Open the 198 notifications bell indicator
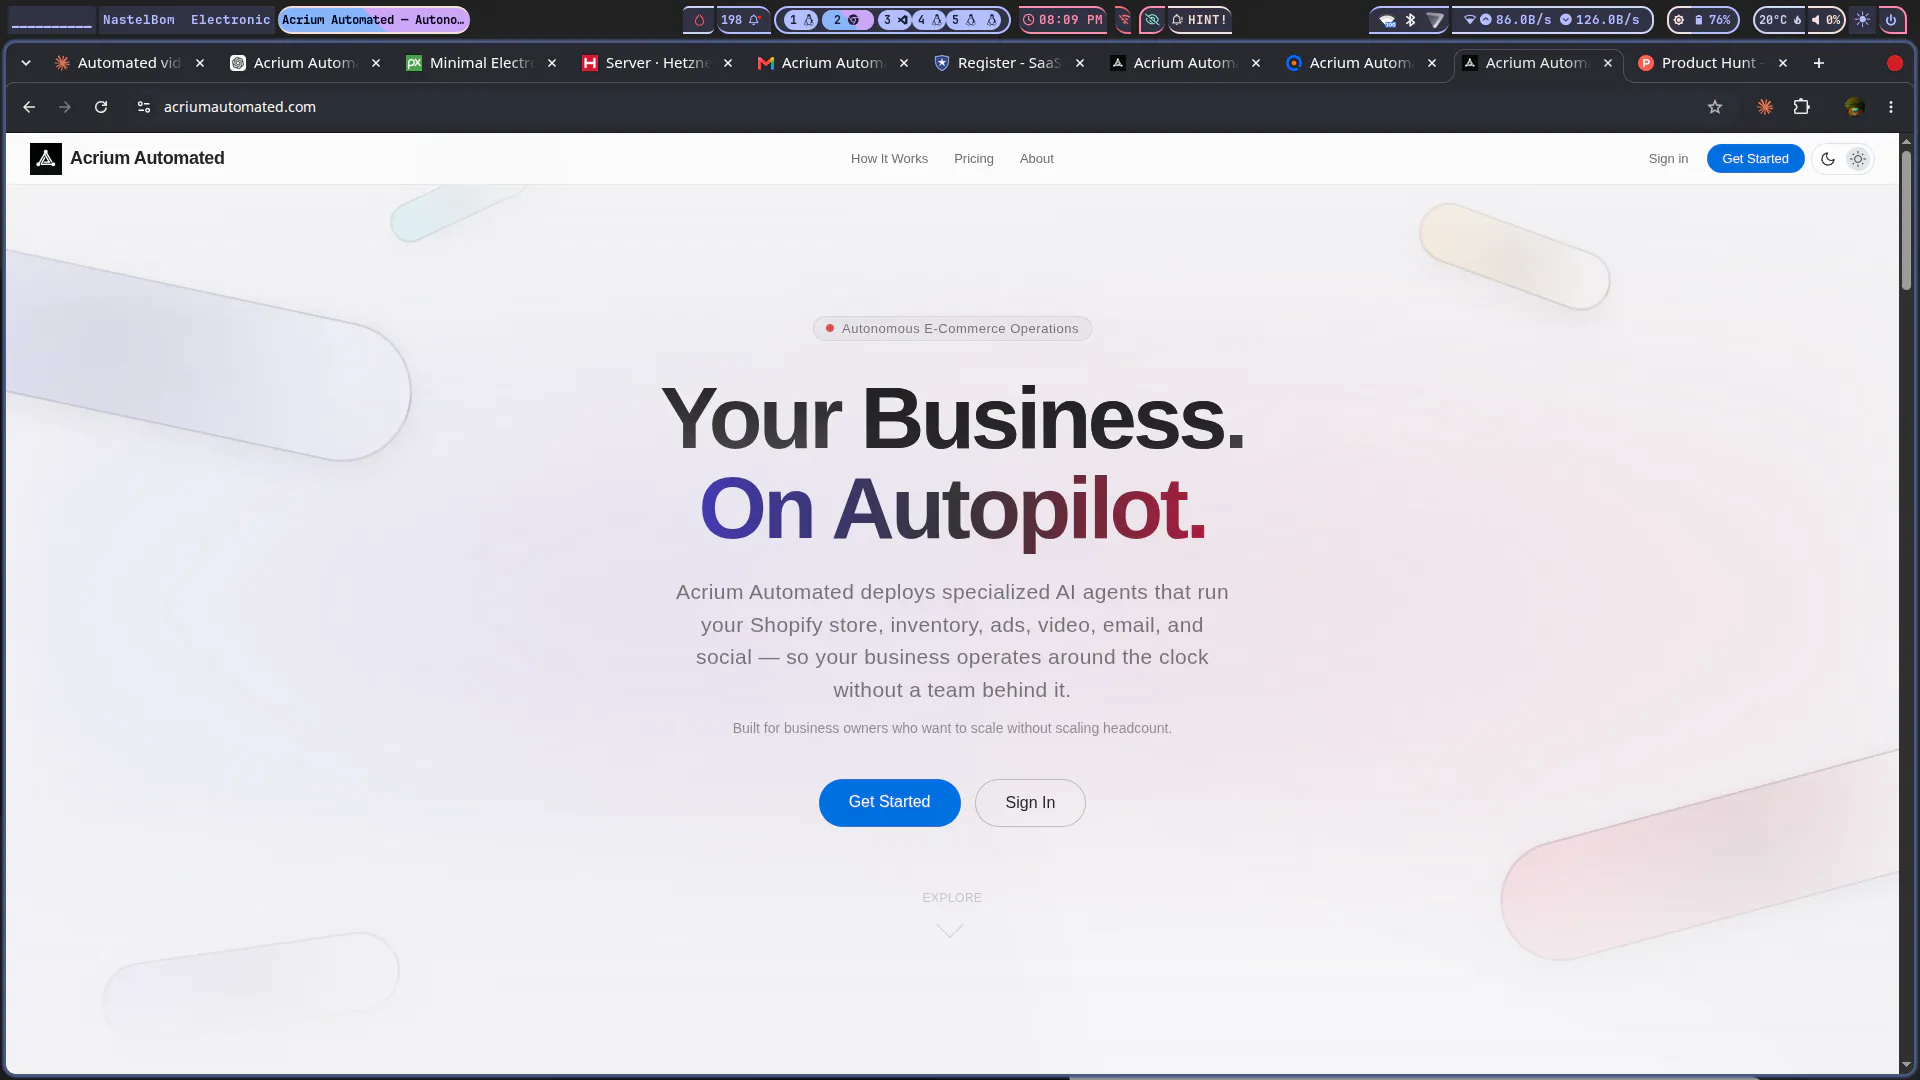 point(741,20)
